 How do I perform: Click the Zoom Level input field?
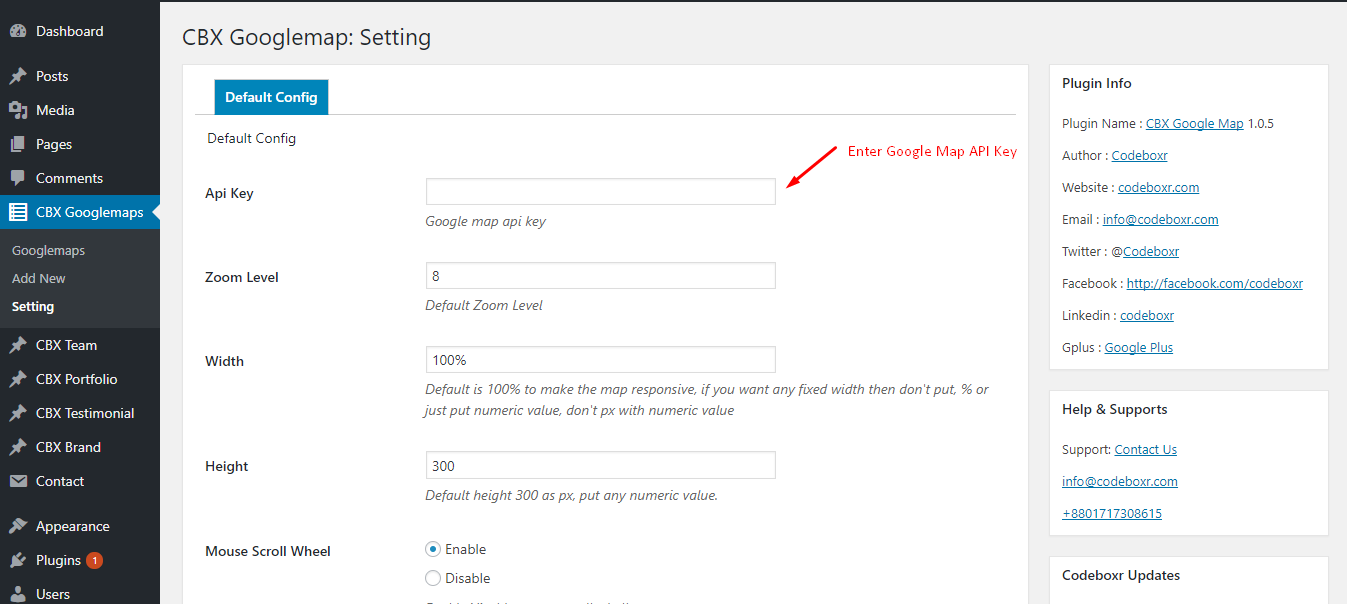(x=600, y=275)
